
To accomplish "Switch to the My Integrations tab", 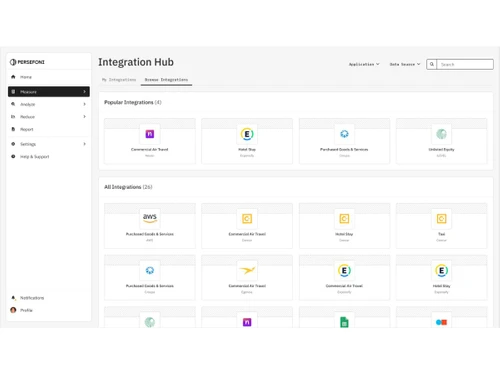I will (x=119, y=80).
